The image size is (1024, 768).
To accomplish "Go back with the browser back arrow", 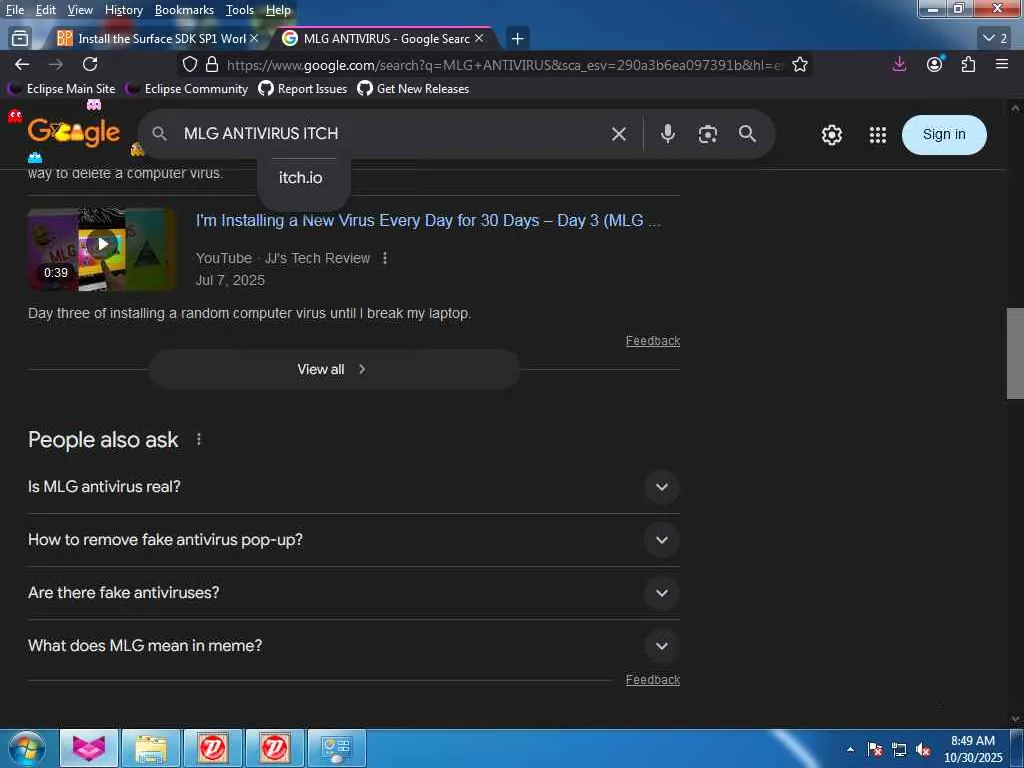I will click(x=22, y=64).
